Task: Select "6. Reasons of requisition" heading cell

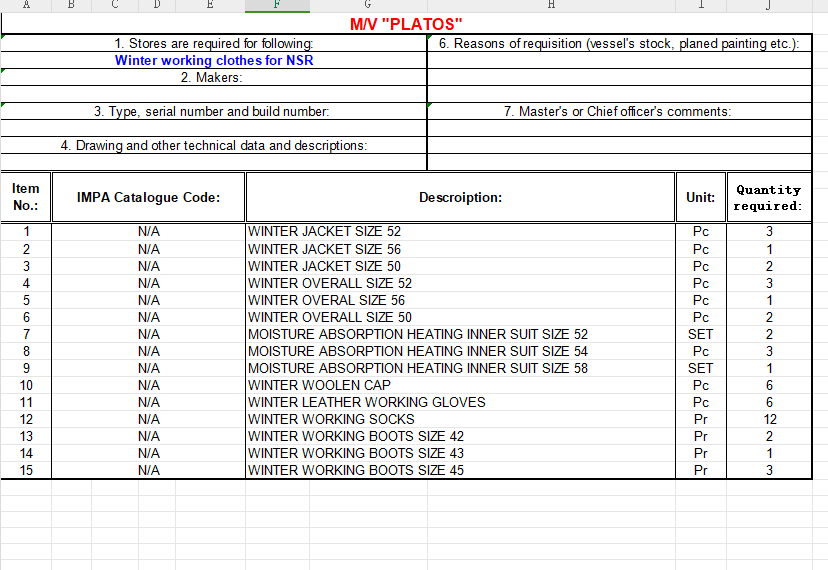Action: 617,43
